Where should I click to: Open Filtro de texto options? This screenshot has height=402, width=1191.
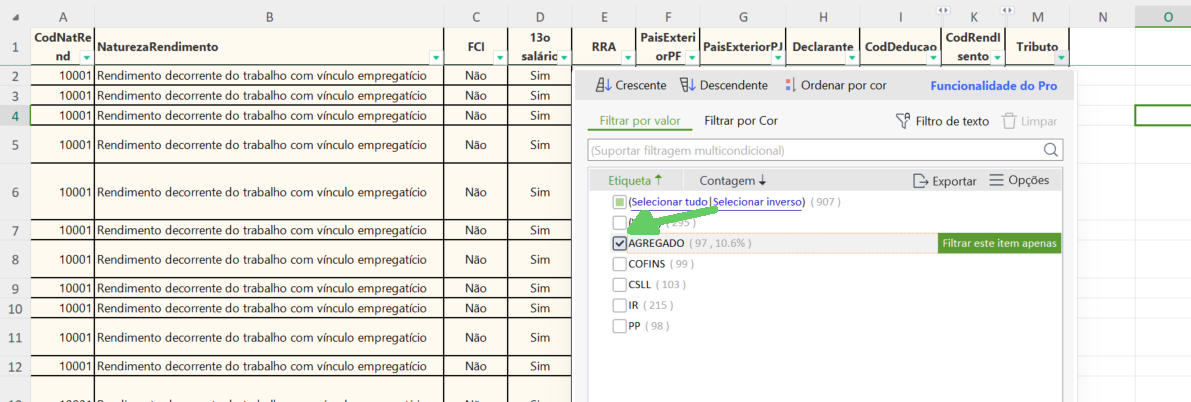[x=943, y=121]
